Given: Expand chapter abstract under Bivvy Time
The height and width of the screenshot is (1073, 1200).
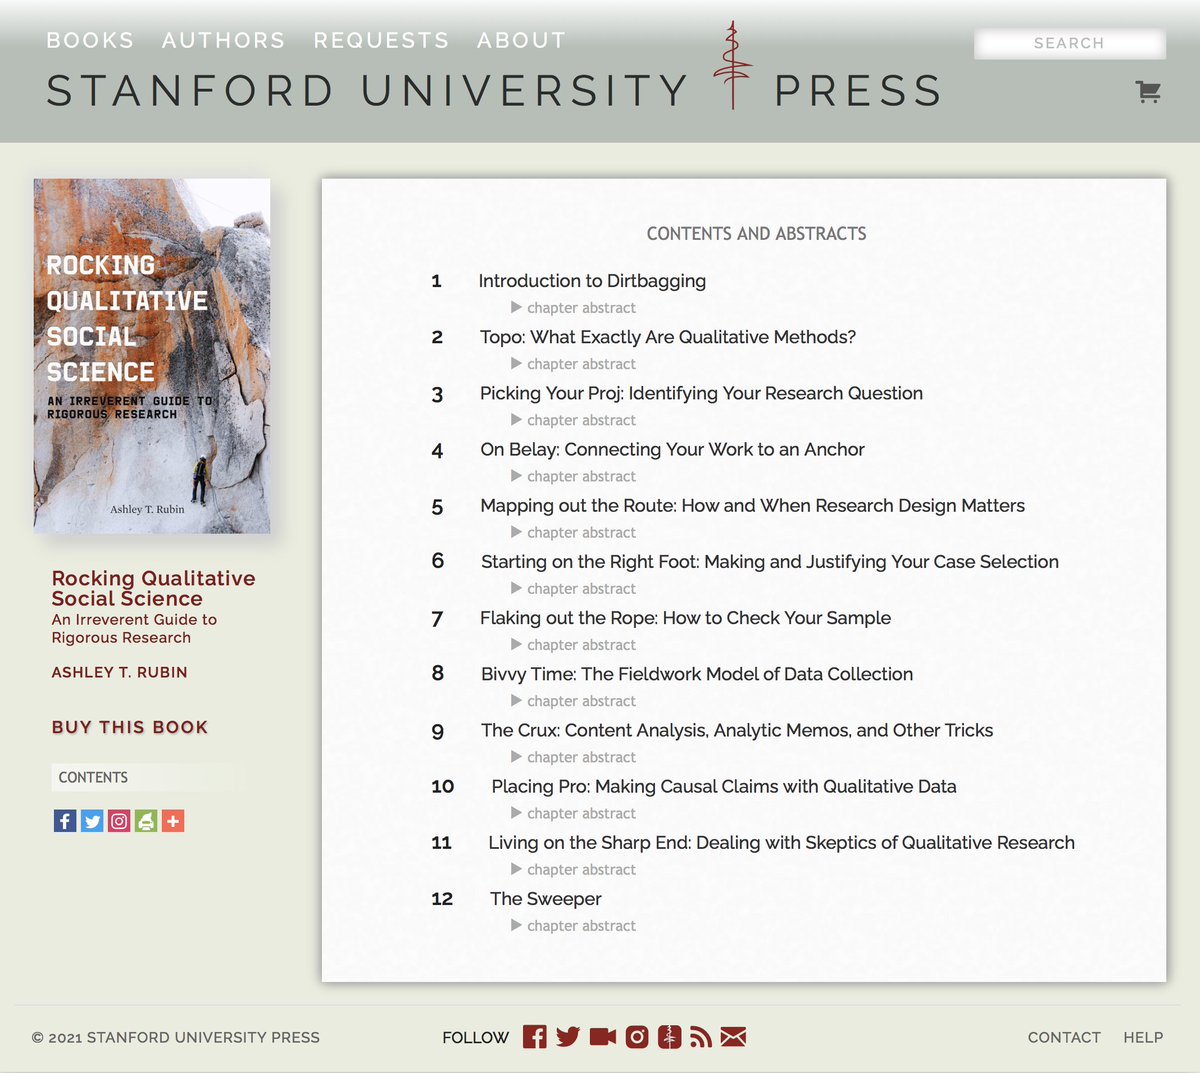Looking at the screenshot, I should [573, 701].
